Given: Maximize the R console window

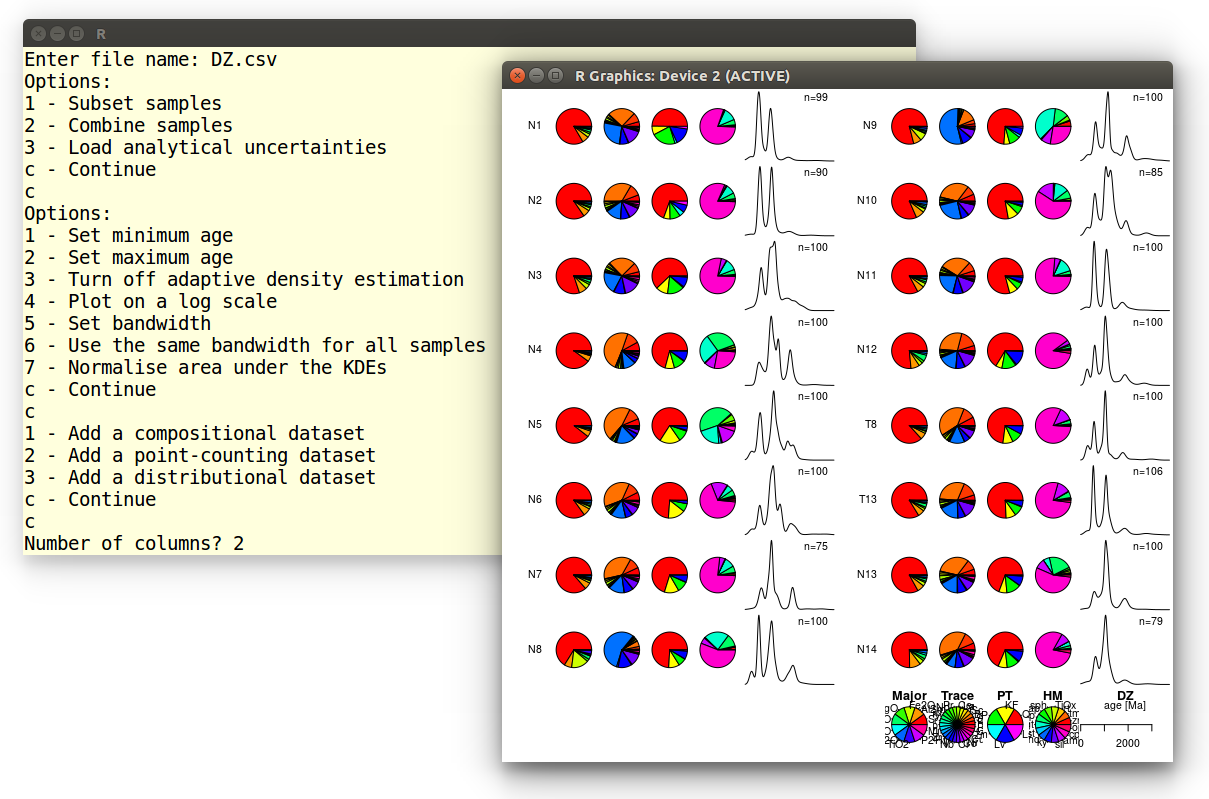Looking at the screenshot, I should pyautogui.click(x=76, y=33).
